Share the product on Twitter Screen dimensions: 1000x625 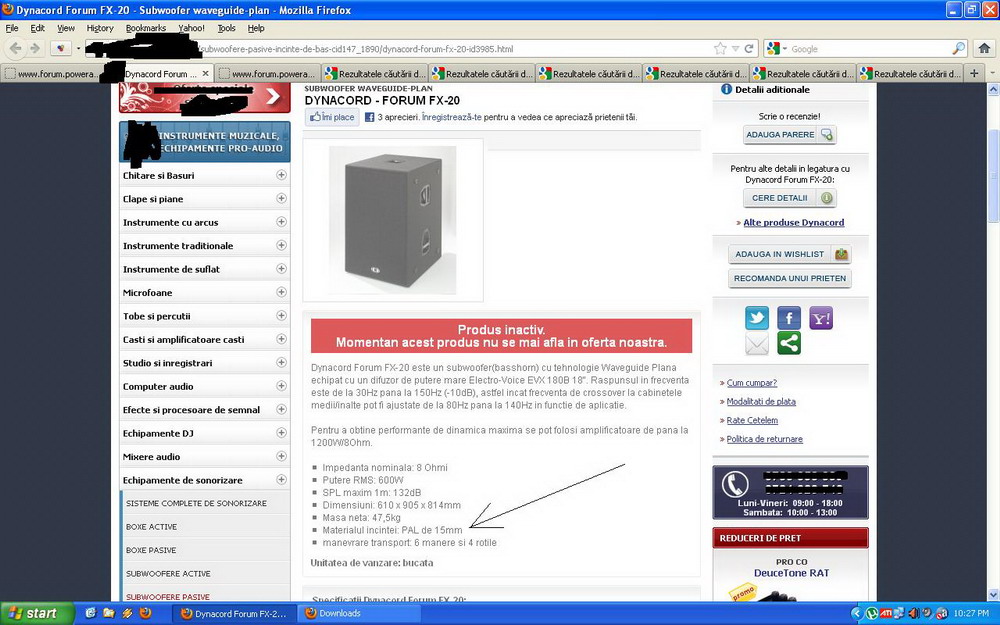point(757,318)
